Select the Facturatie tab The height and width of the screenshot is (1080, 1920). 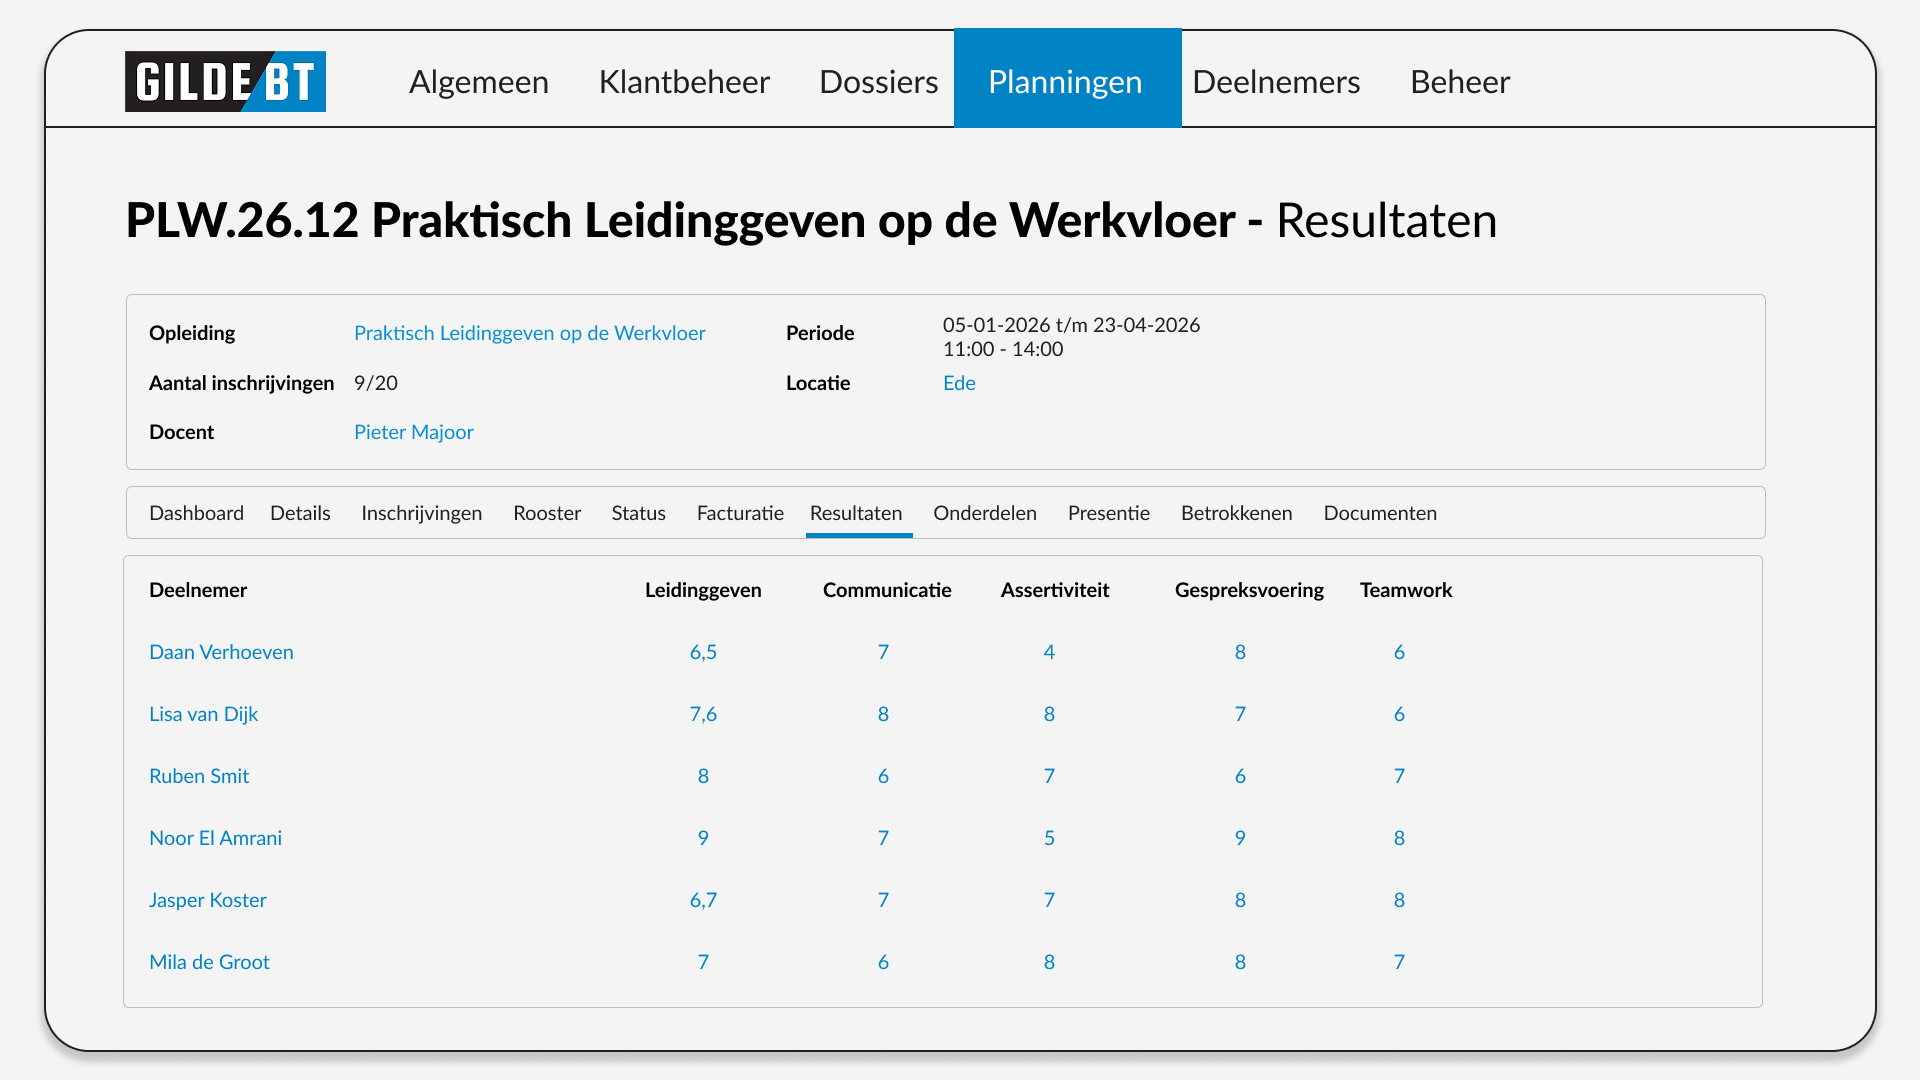740,513
